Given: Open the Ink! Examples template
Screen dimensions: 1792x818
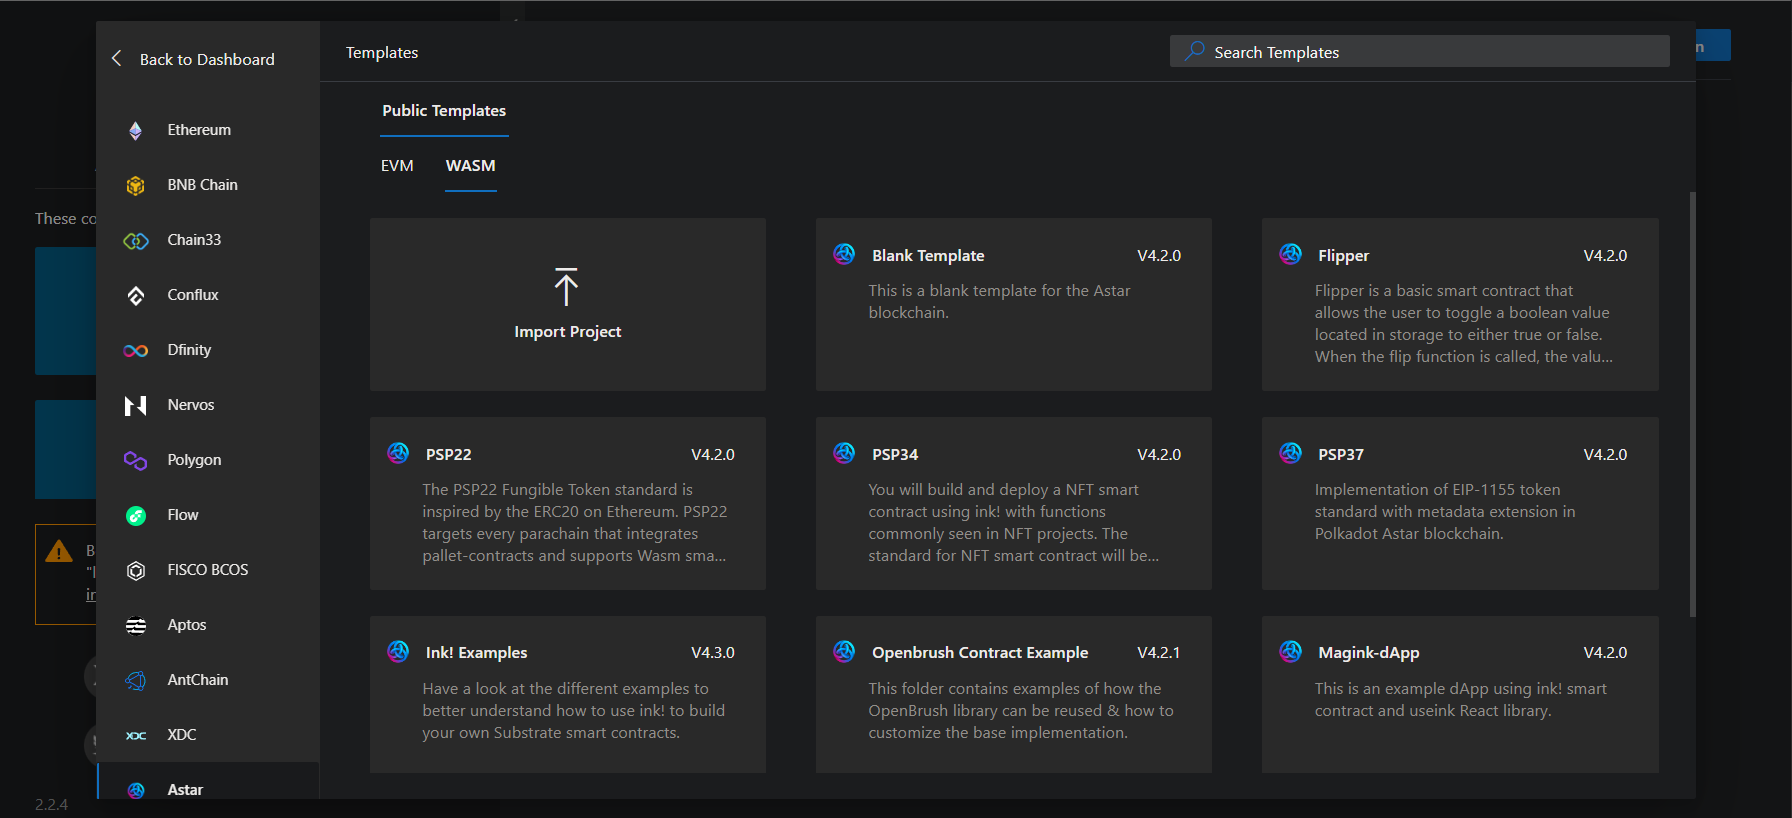Looking at the screenshot, I should click(x=567, y=694).
